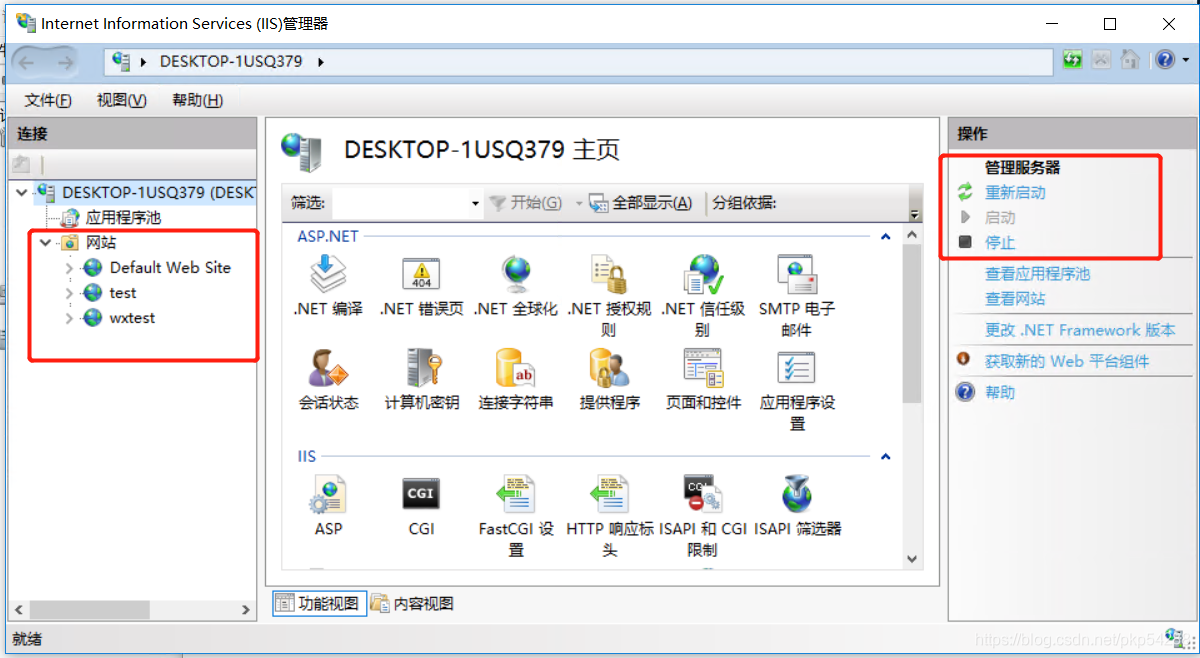Select Default Web Site in tree

point(170,268)
